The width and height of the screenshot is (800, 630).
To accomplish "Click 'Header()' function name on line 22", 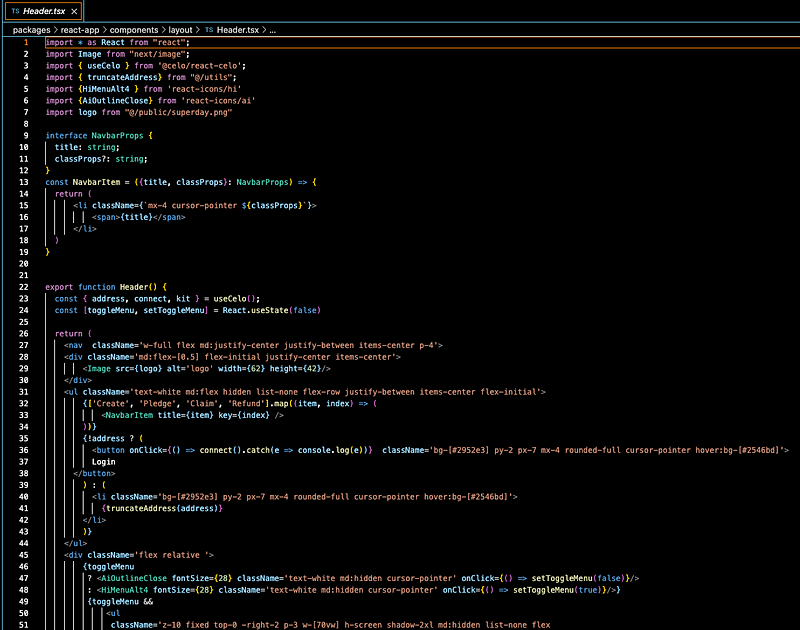I will coord(138,287).
